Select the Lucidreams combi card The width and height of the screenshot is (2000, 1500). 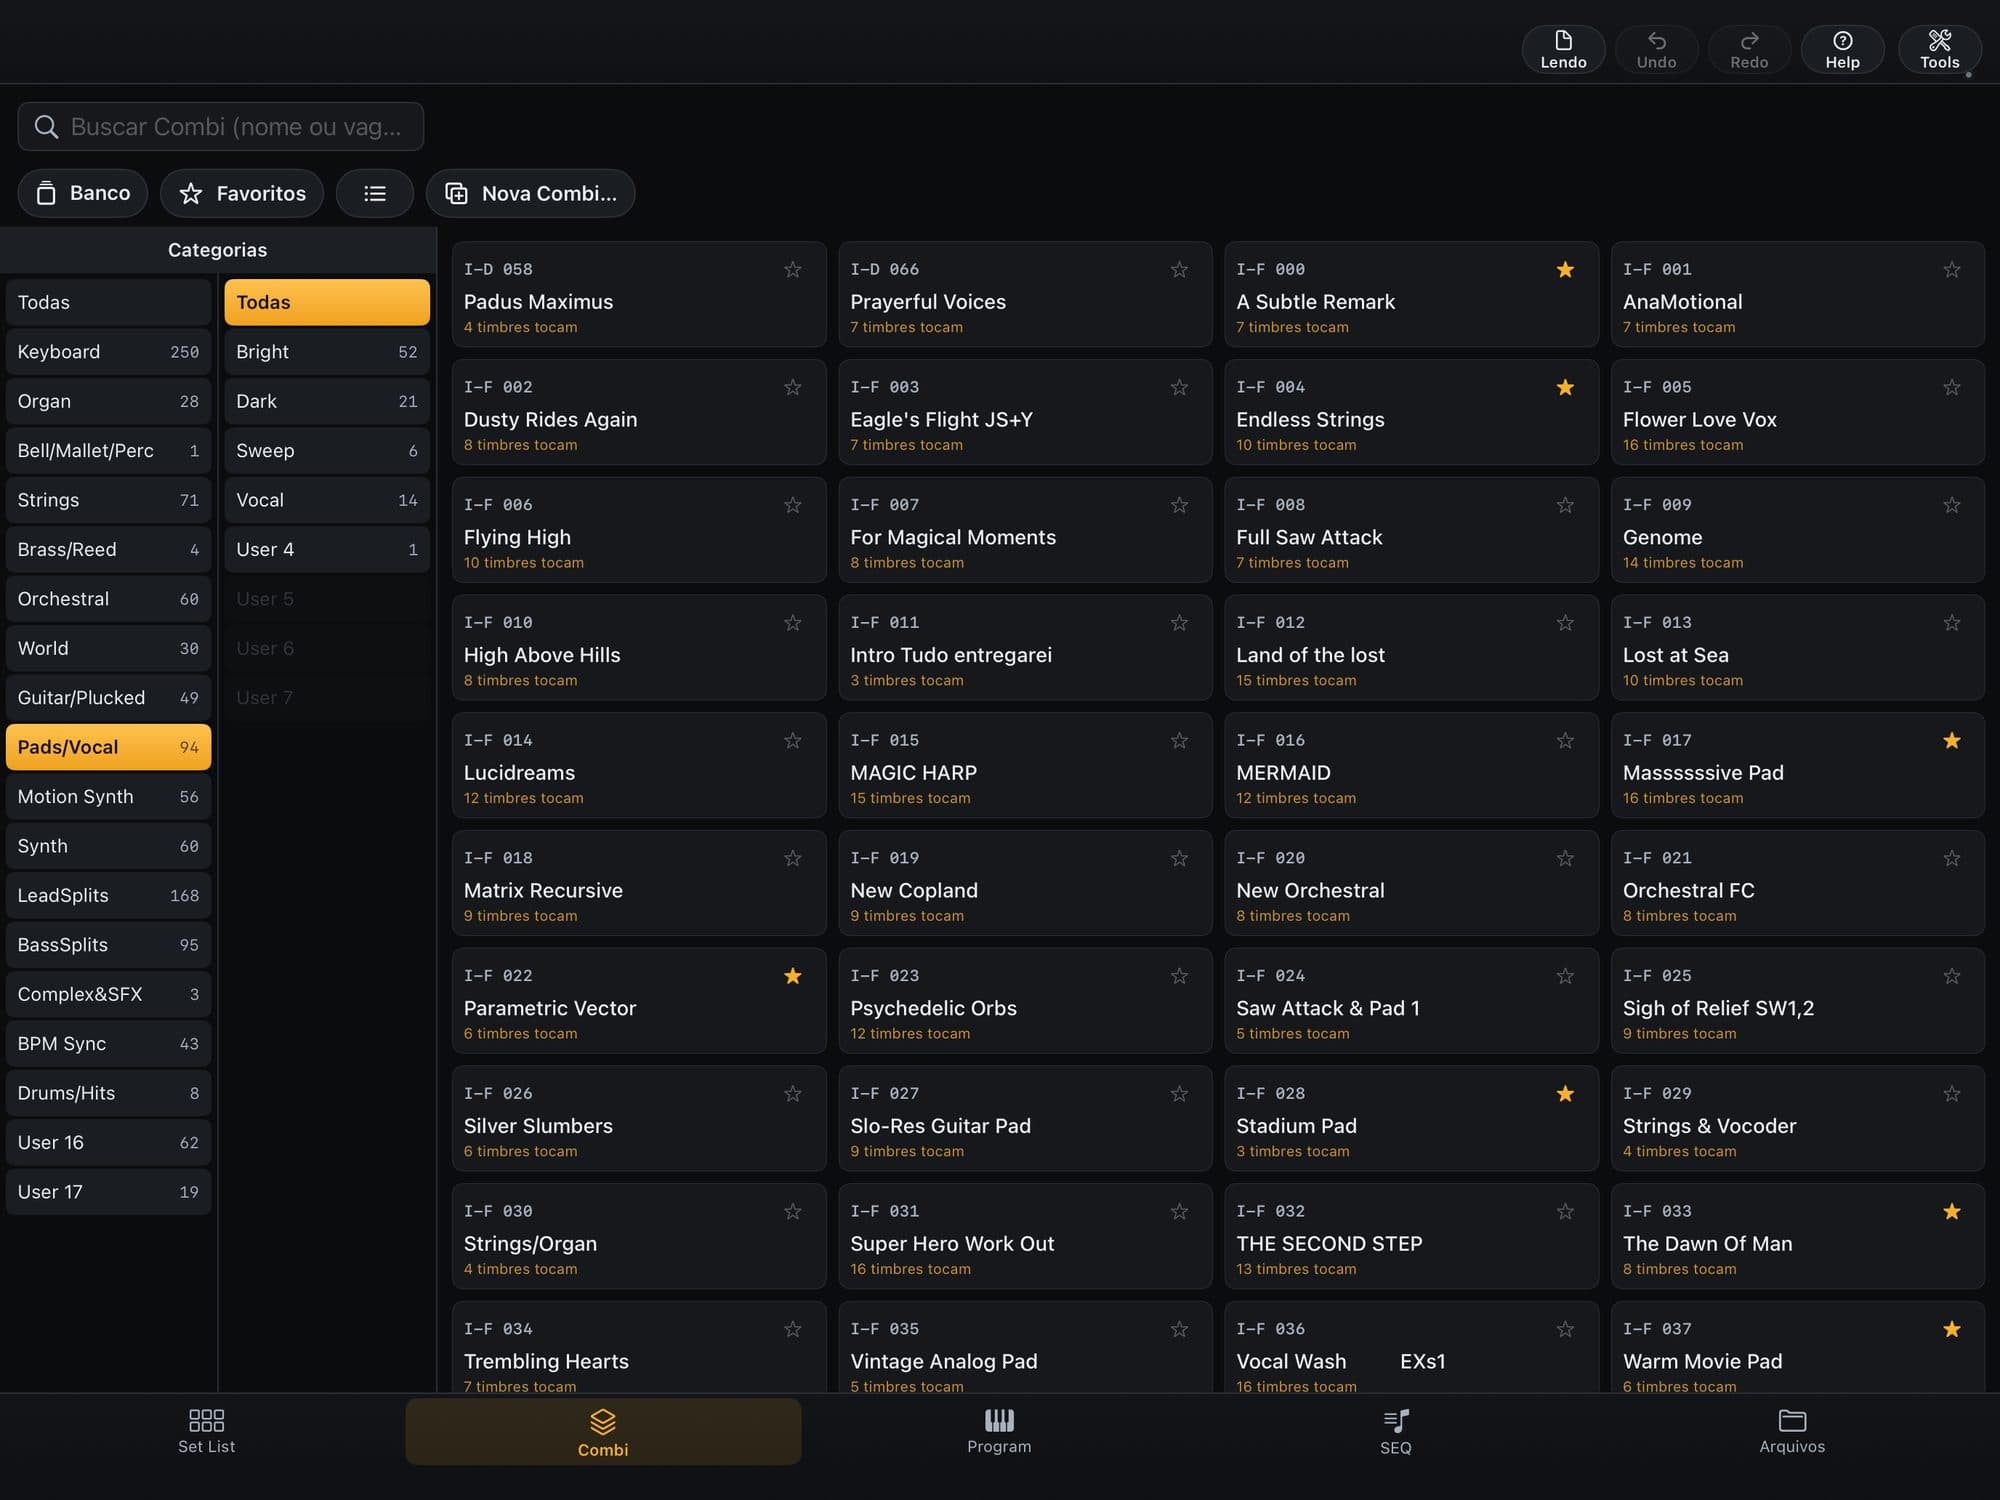(639, 765)
